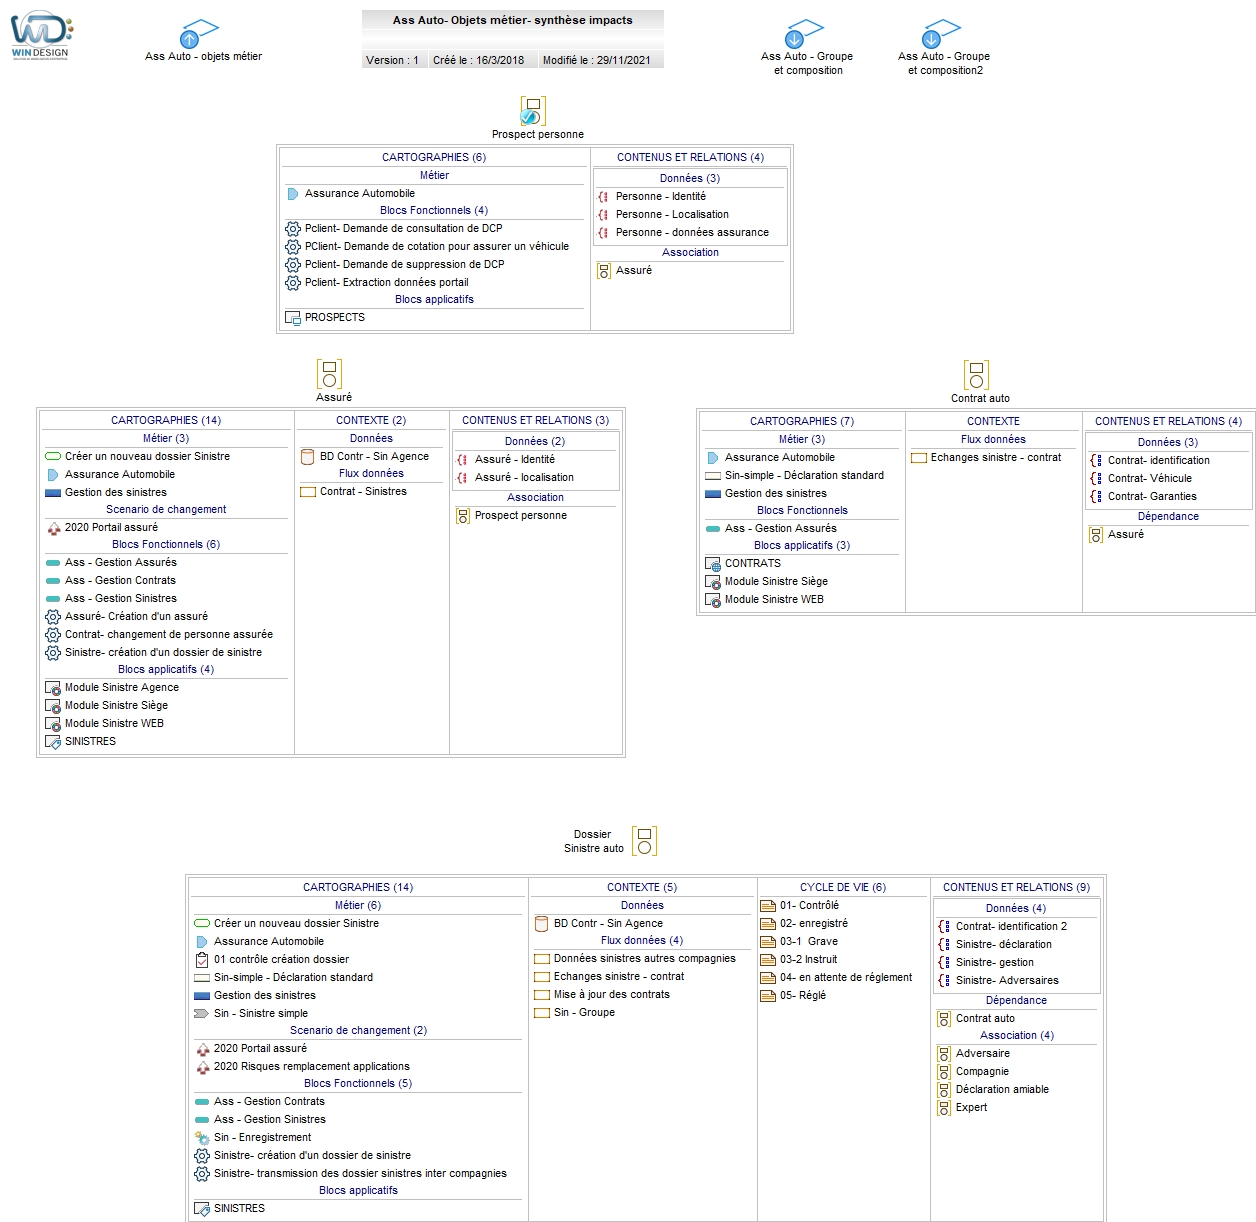
Task: Open PClient- Demande de cotation pour assurer un véhicule
Action: pos(437,247)
